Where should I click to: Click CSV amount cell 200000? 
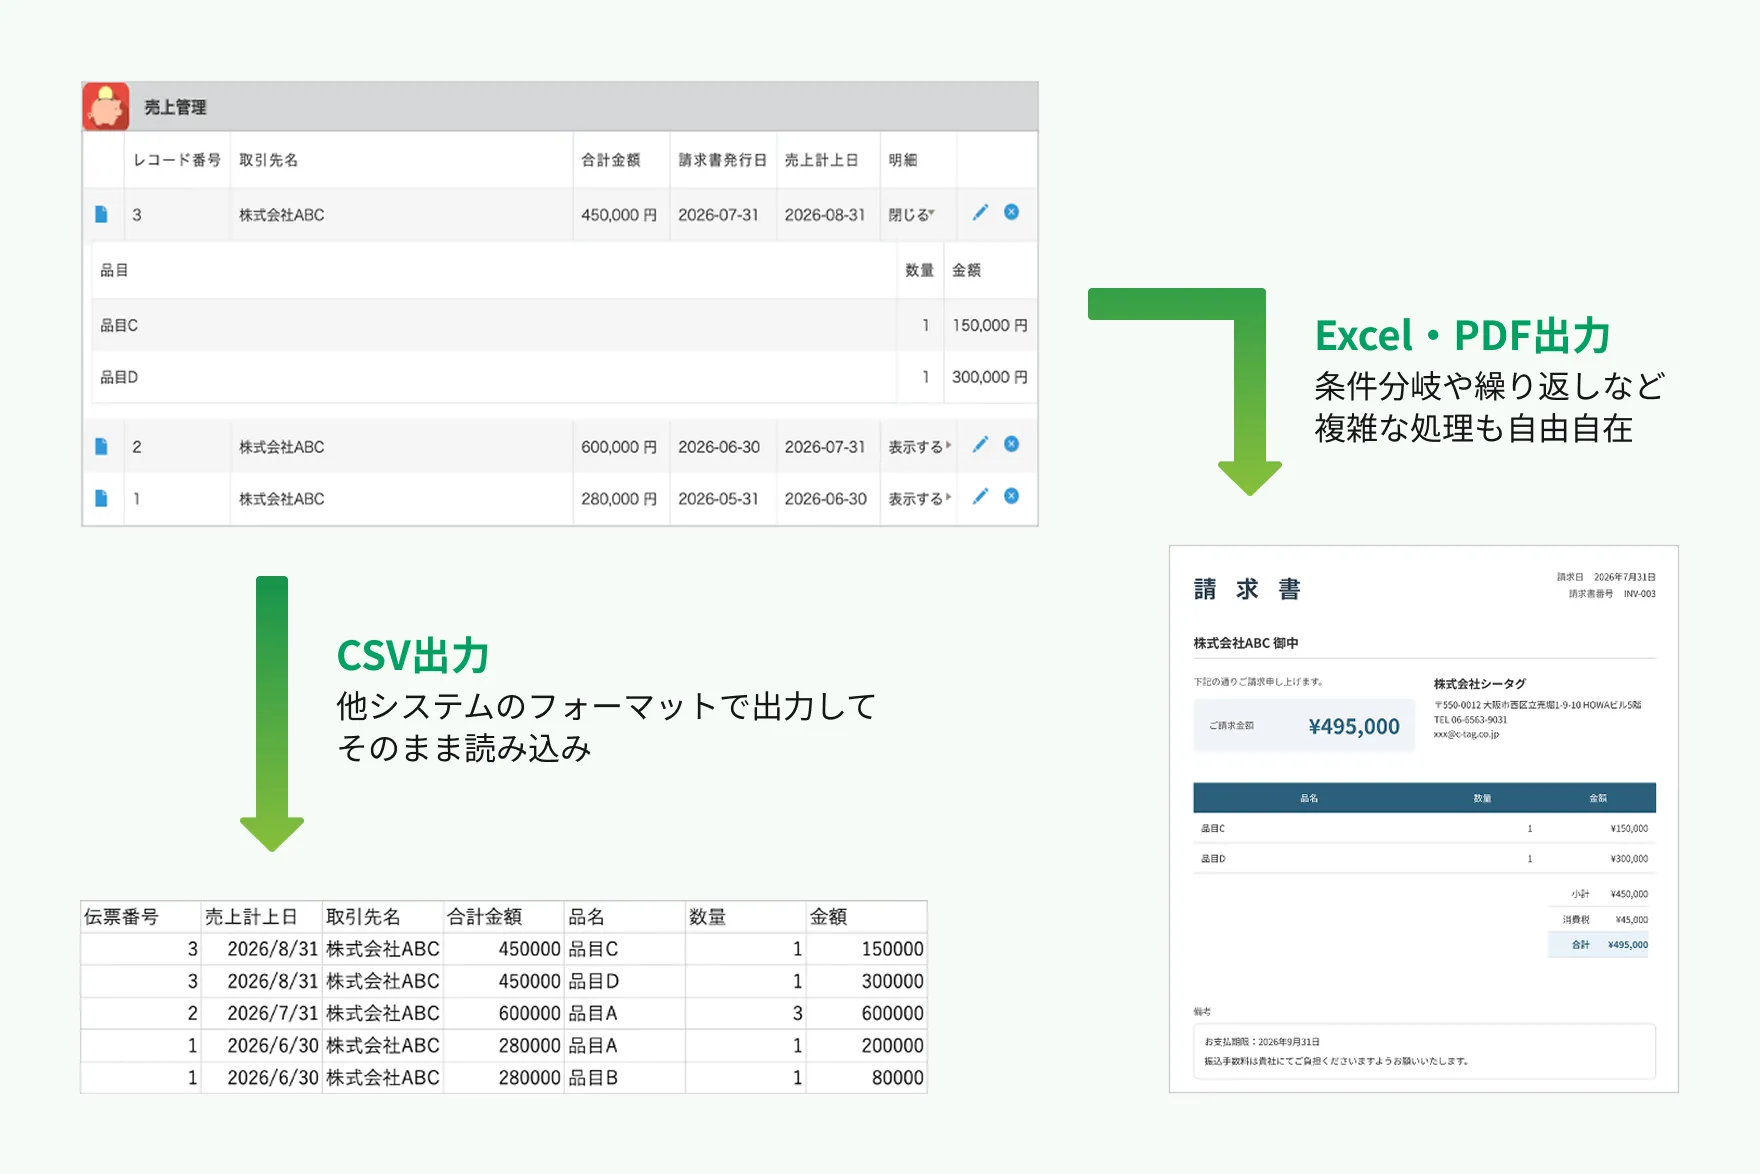coord(867,1045)
